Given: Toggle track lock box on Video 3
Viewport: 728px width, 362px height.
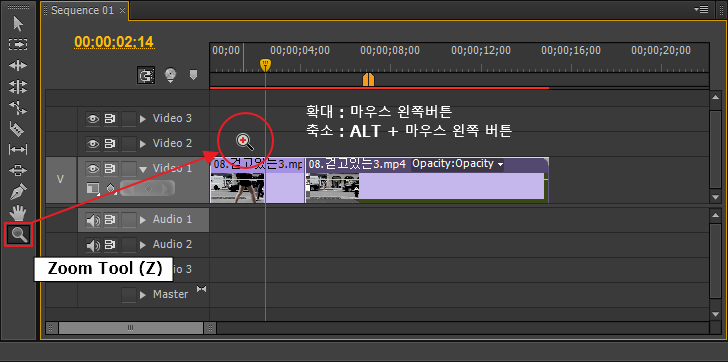Looking at the screenshot, I should (129, 119).
